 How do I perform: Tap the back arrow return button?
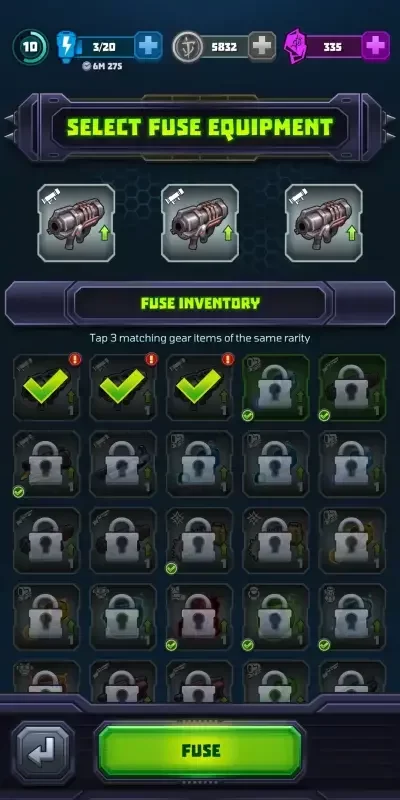pos(43,753)
